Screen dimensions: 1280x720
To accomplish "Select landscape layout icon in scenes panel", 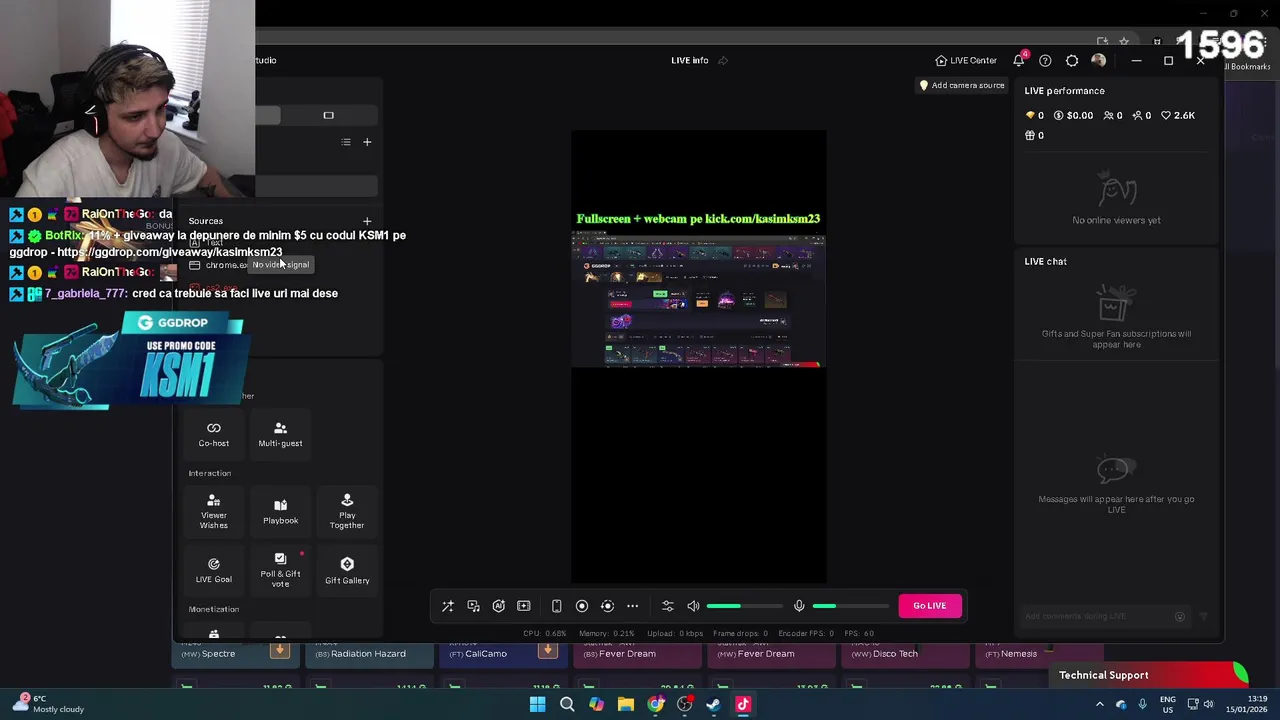I will click(x=328, y=115).
